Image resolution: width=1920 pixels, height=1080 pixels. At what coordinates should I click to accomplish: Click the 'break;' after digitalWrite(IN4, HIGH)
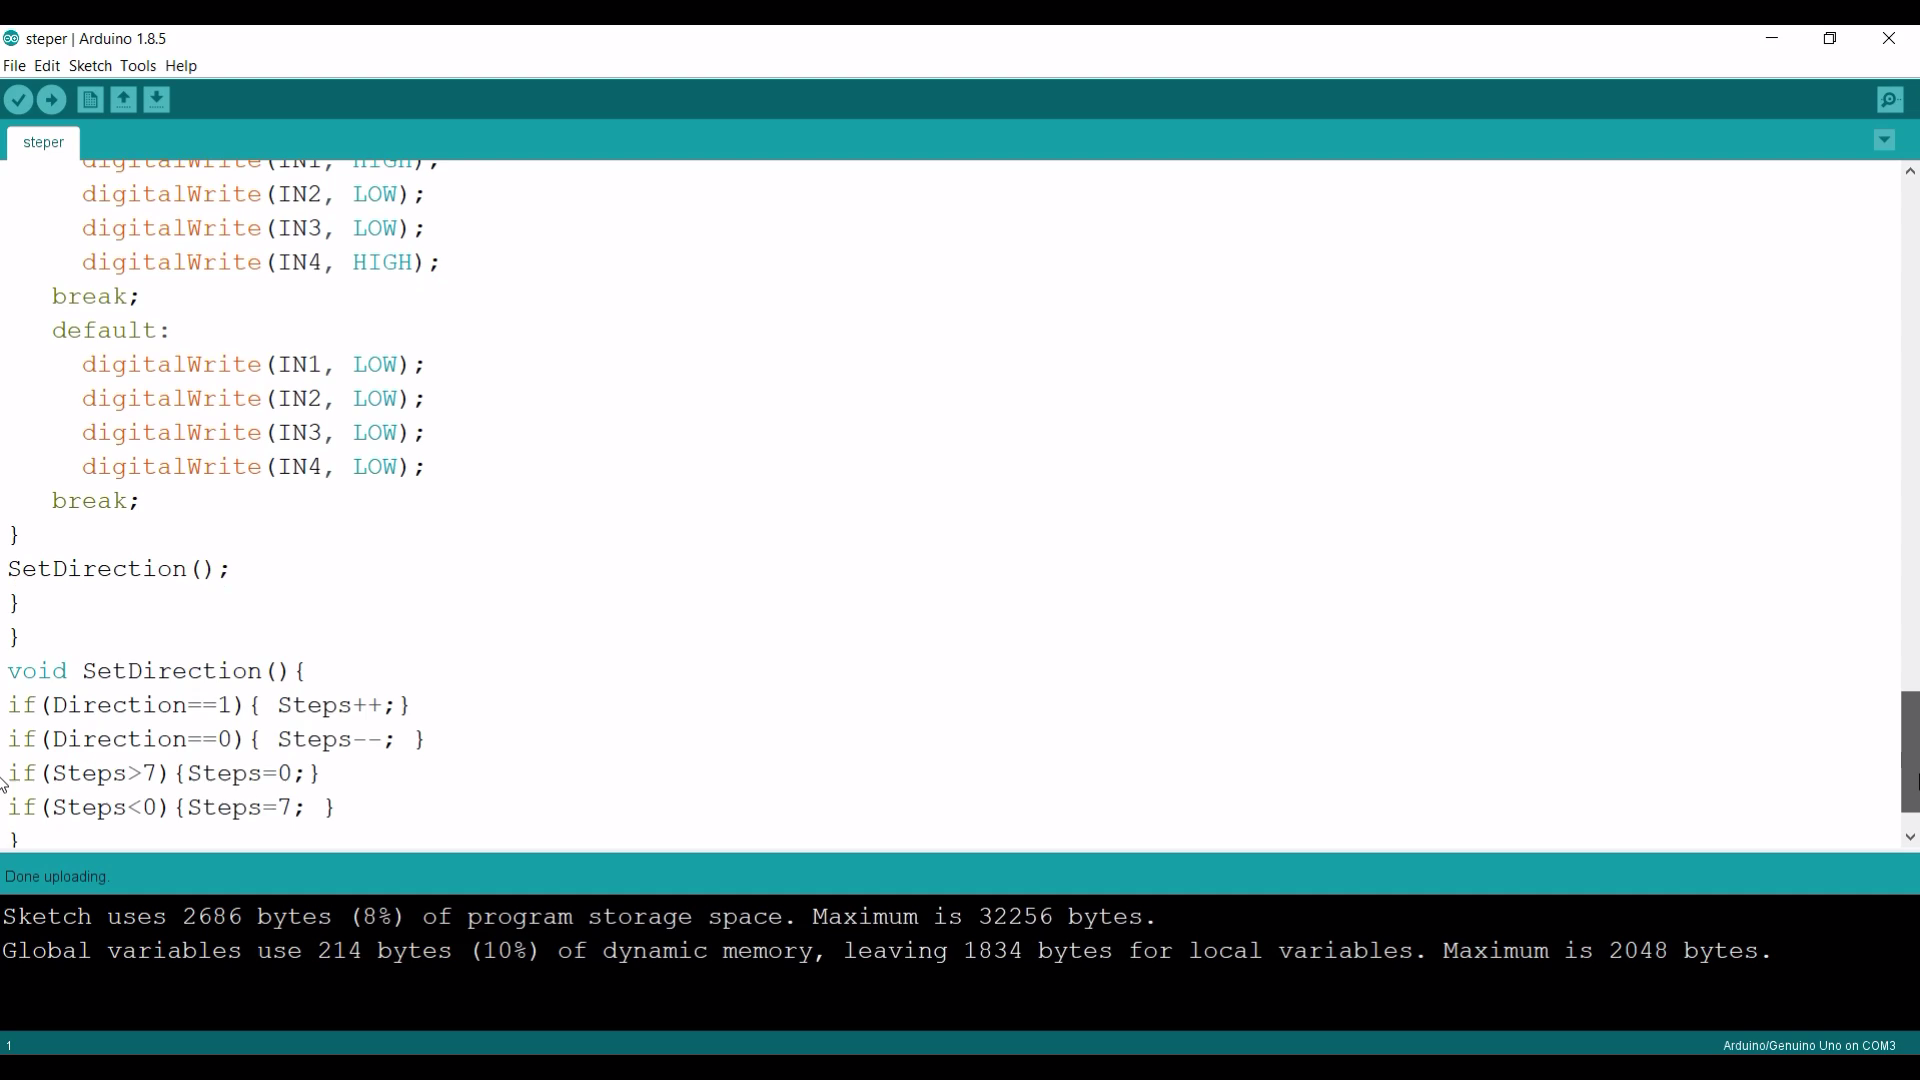[96, 297]
